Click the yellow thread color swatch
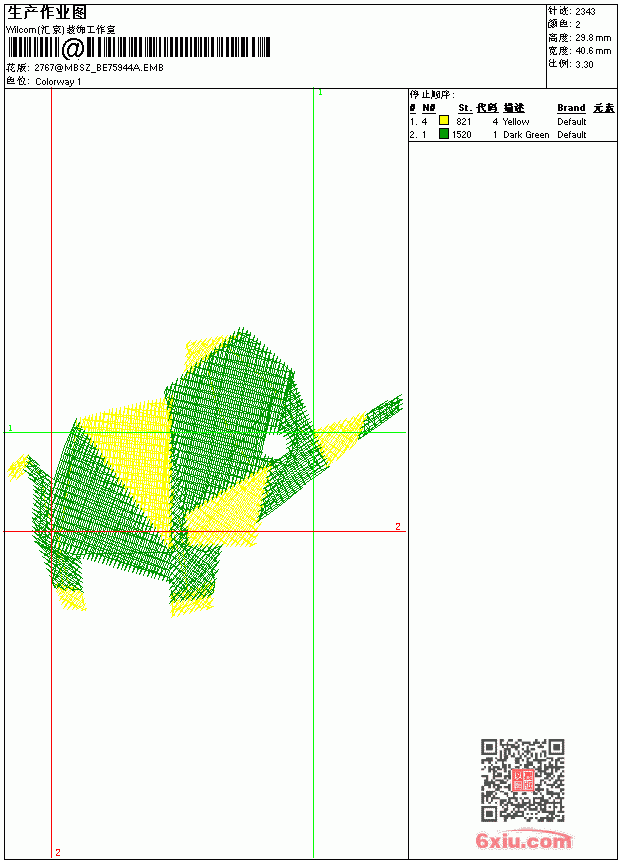The width and height of the screenshot is (620, 860). (x=444, y=121)
